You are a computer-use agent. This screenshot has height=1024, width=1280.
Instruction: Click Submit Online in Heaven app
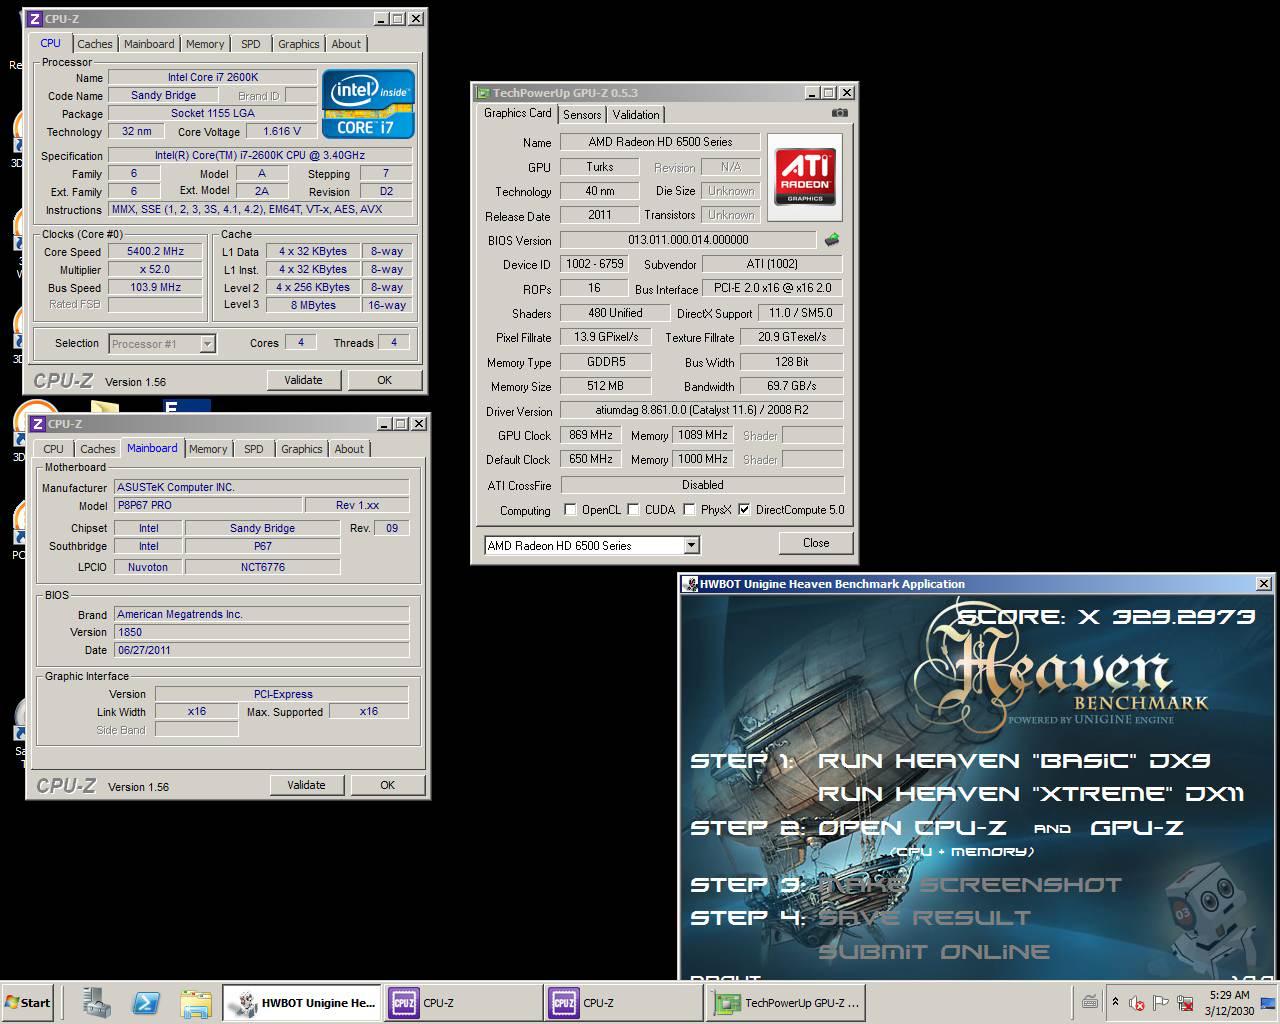point(934,952)
